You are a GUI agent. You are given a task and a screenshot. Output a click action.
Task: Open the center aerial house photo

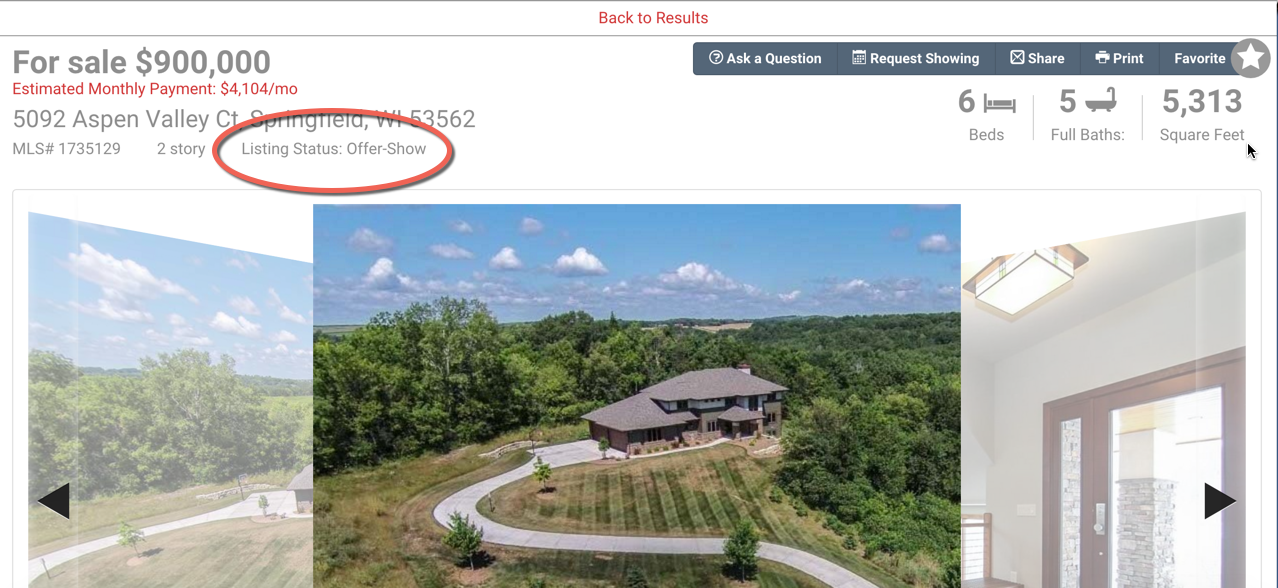(637, 396)
